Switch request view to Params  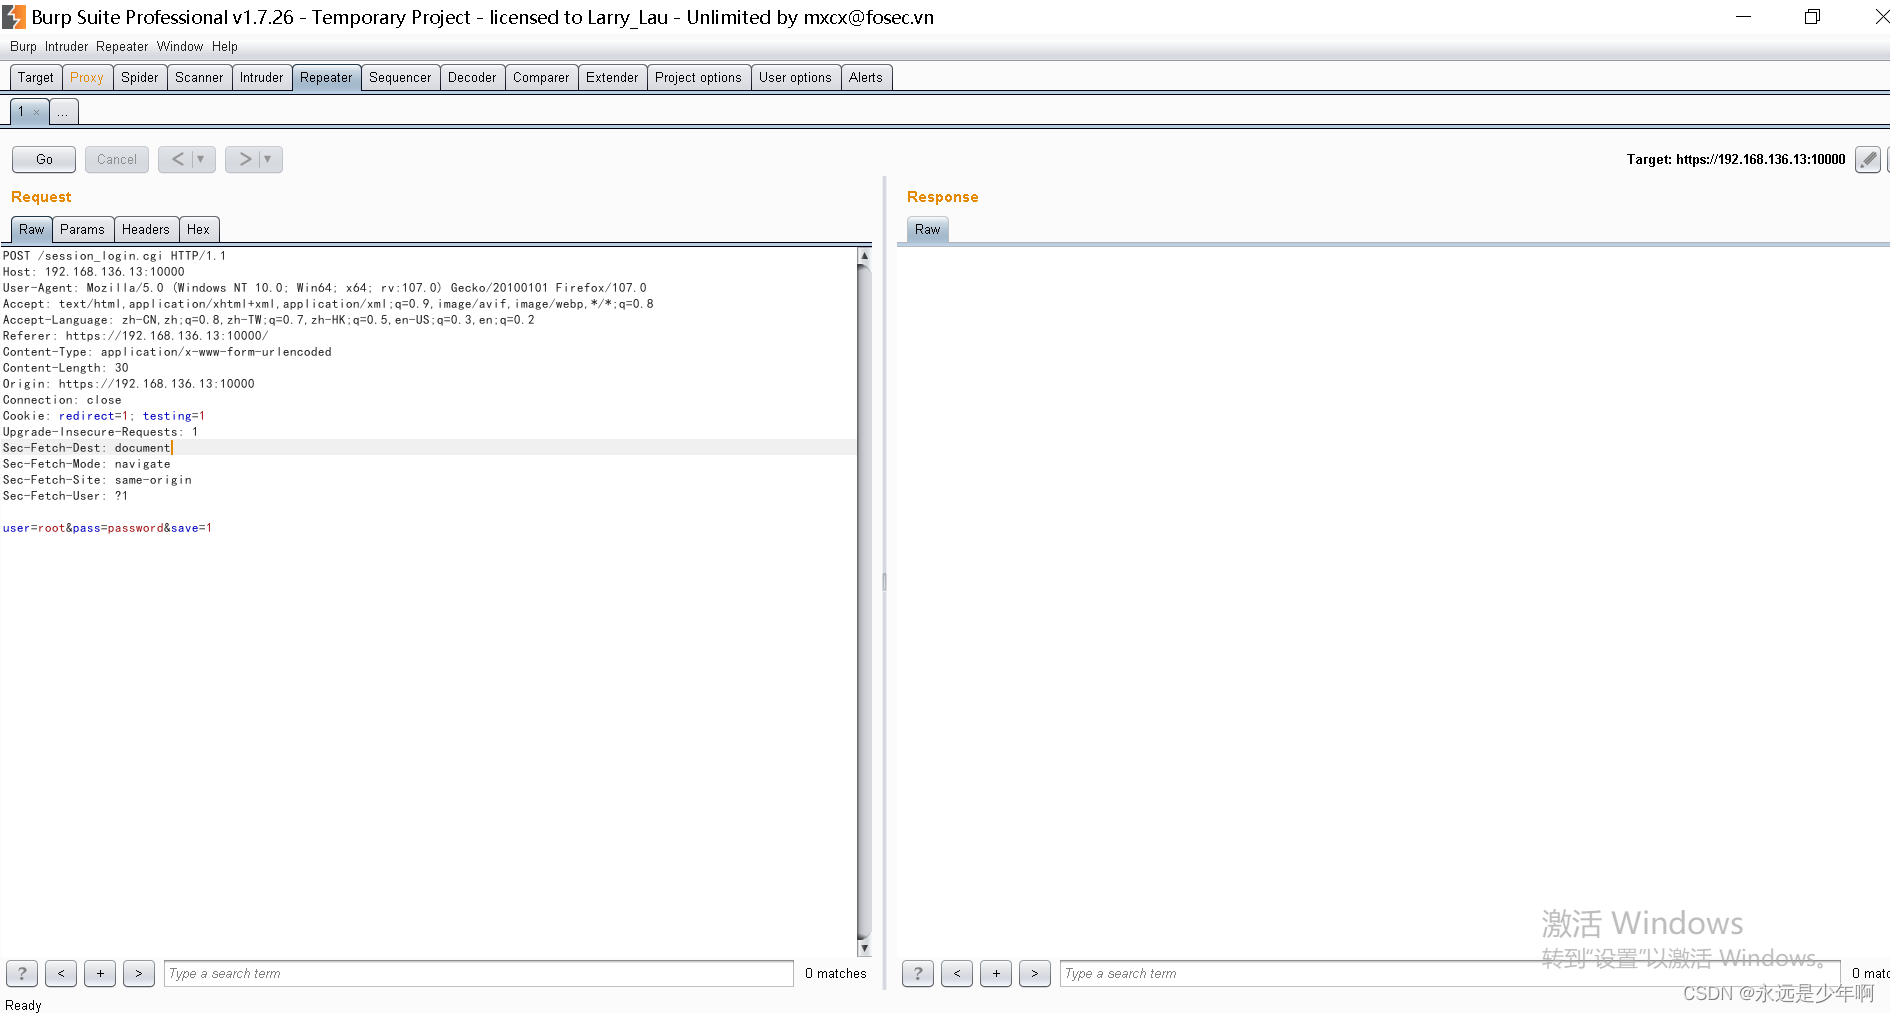tap(82, 229)
